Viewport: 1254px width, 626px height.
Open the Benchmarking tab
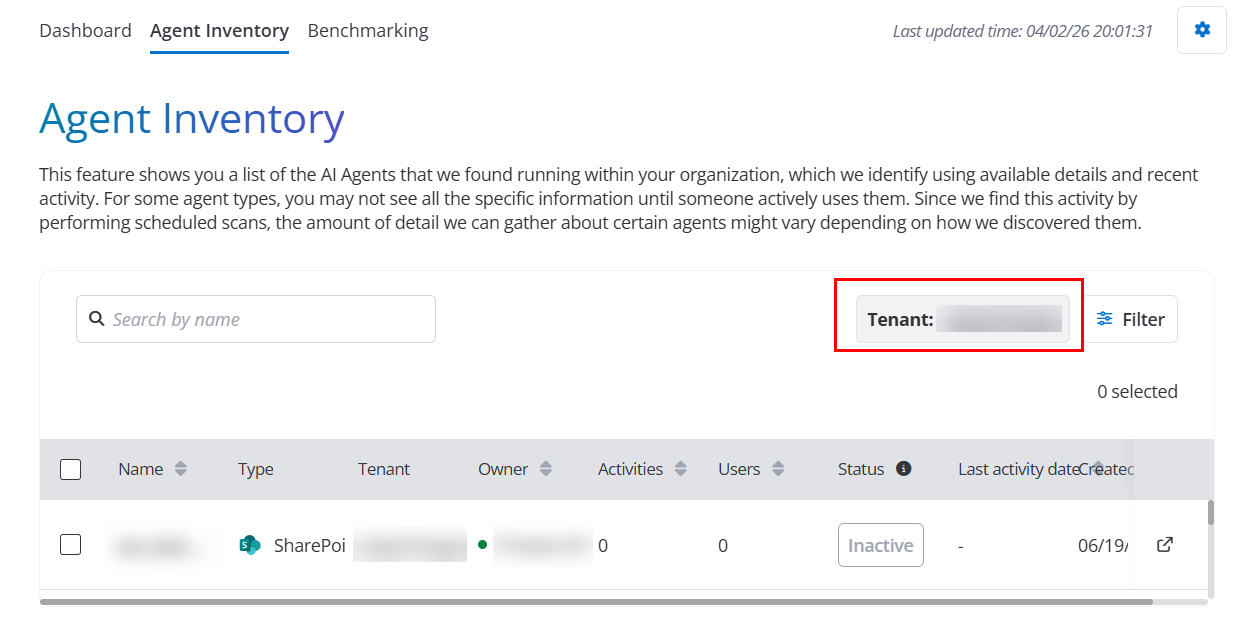(368, 30)
